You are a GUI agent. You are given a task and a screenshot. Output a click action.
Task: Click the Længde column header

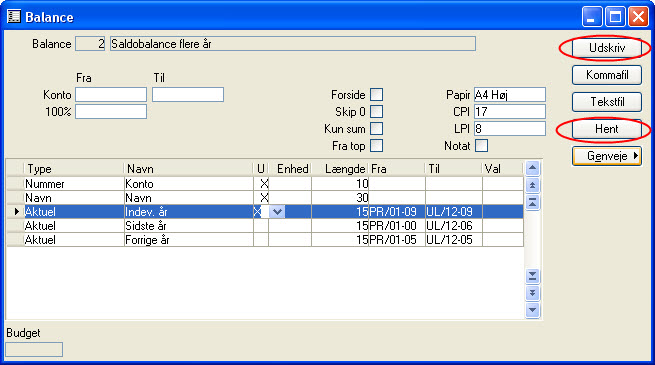coord(340,169)
